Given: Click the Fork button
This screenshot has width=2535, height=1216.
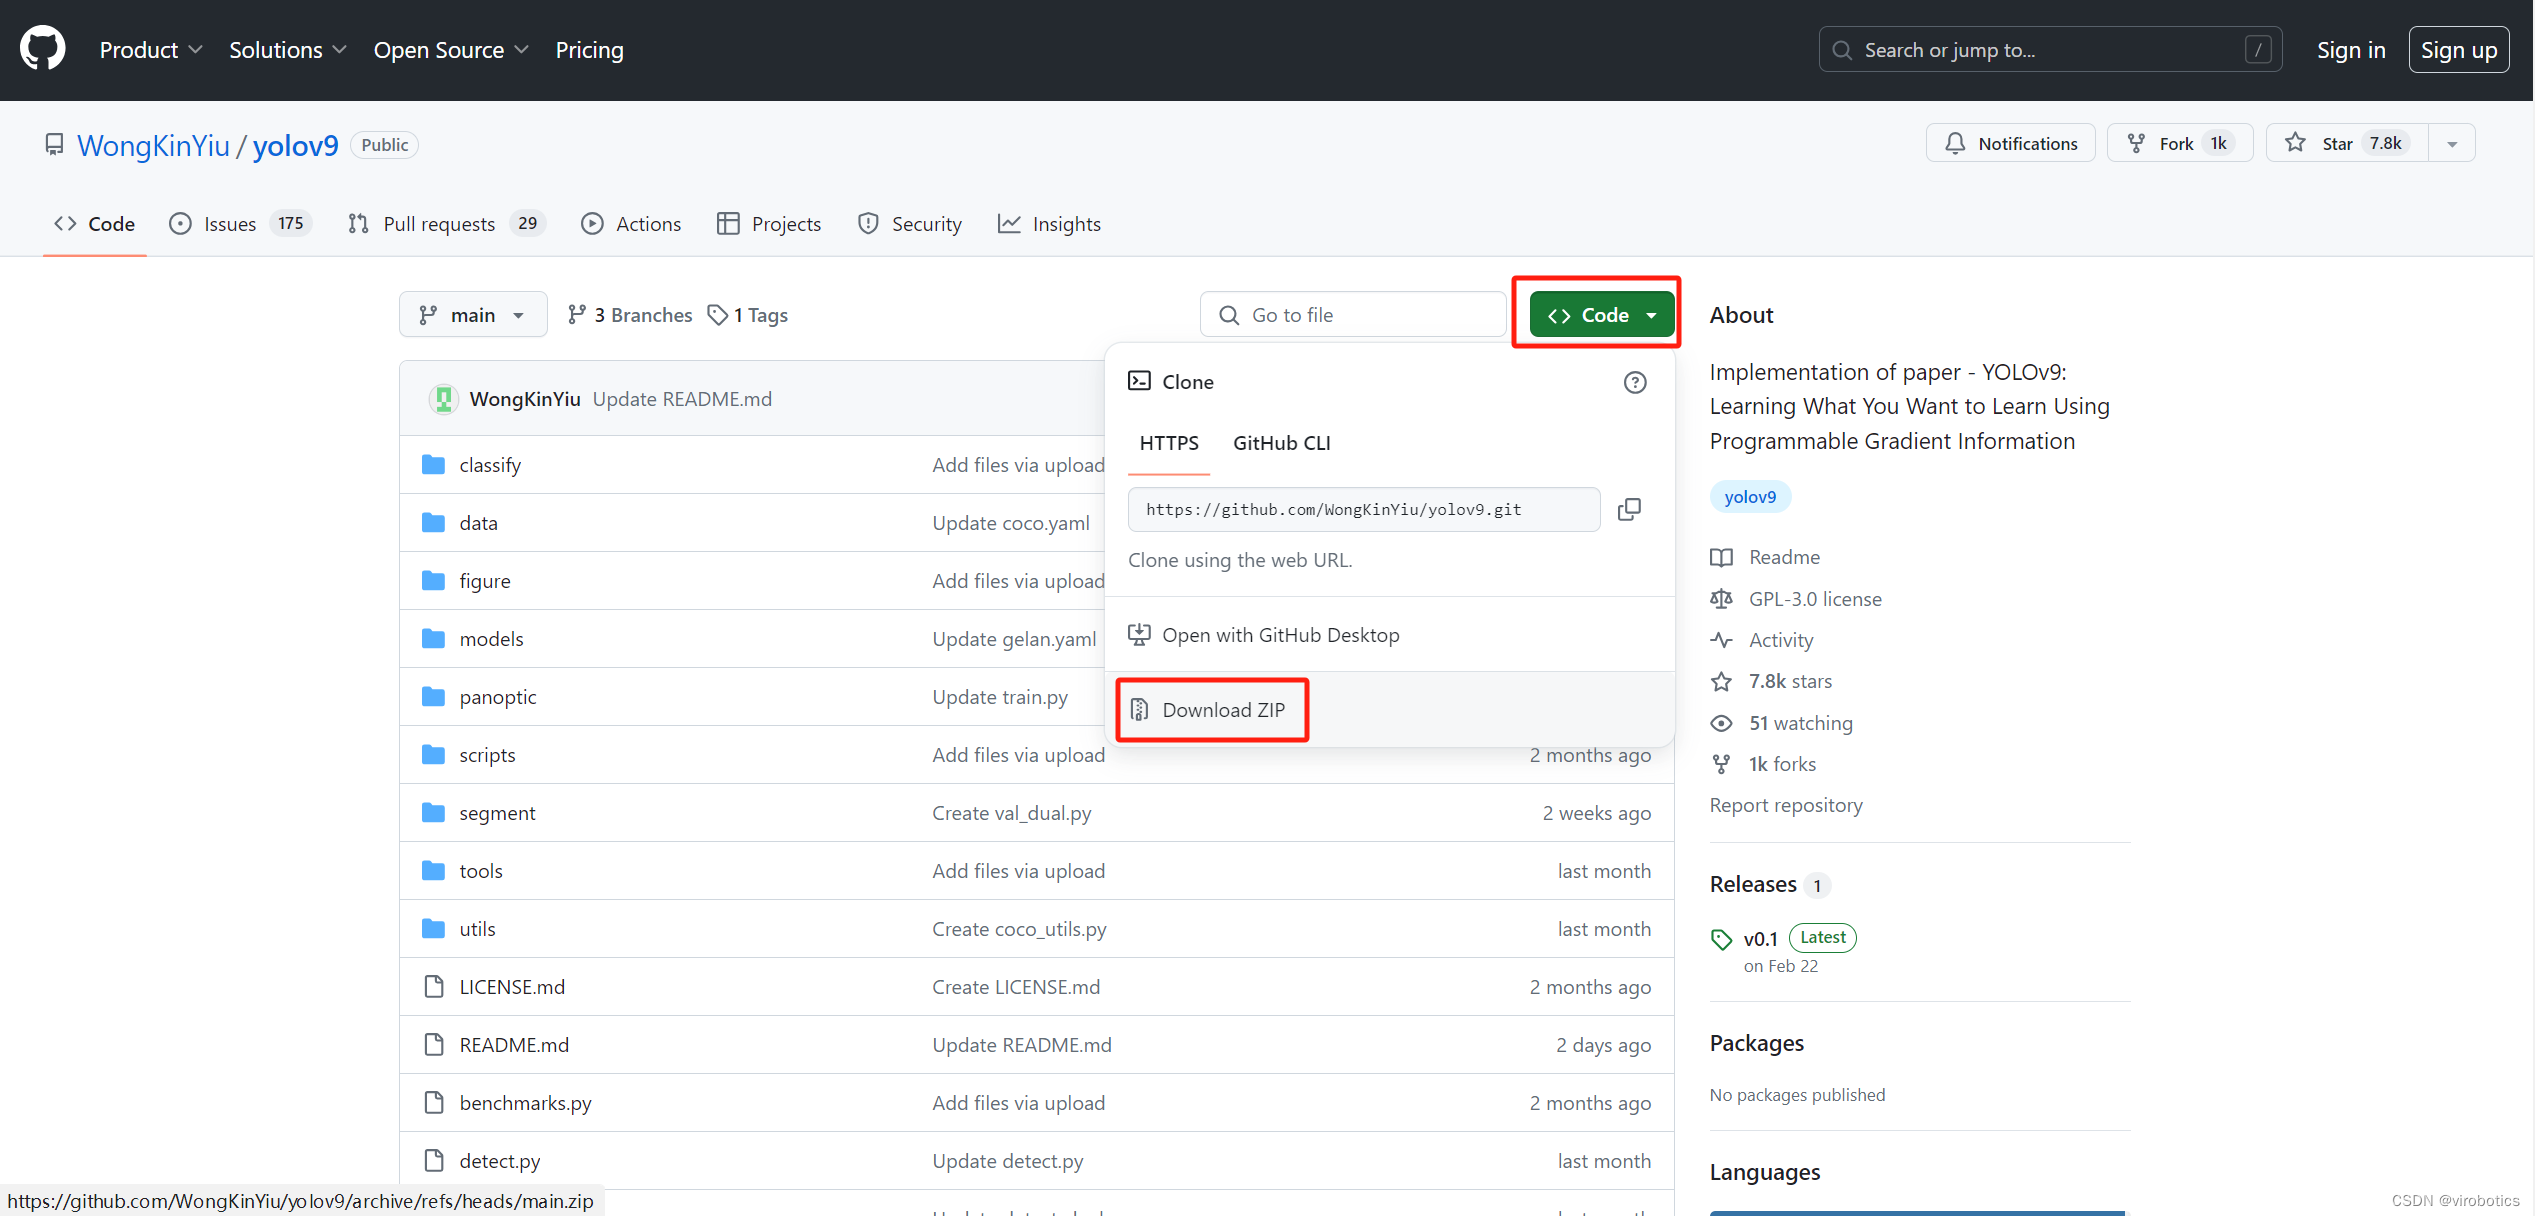Looking at the screenshot, I should coord(2179,143).
